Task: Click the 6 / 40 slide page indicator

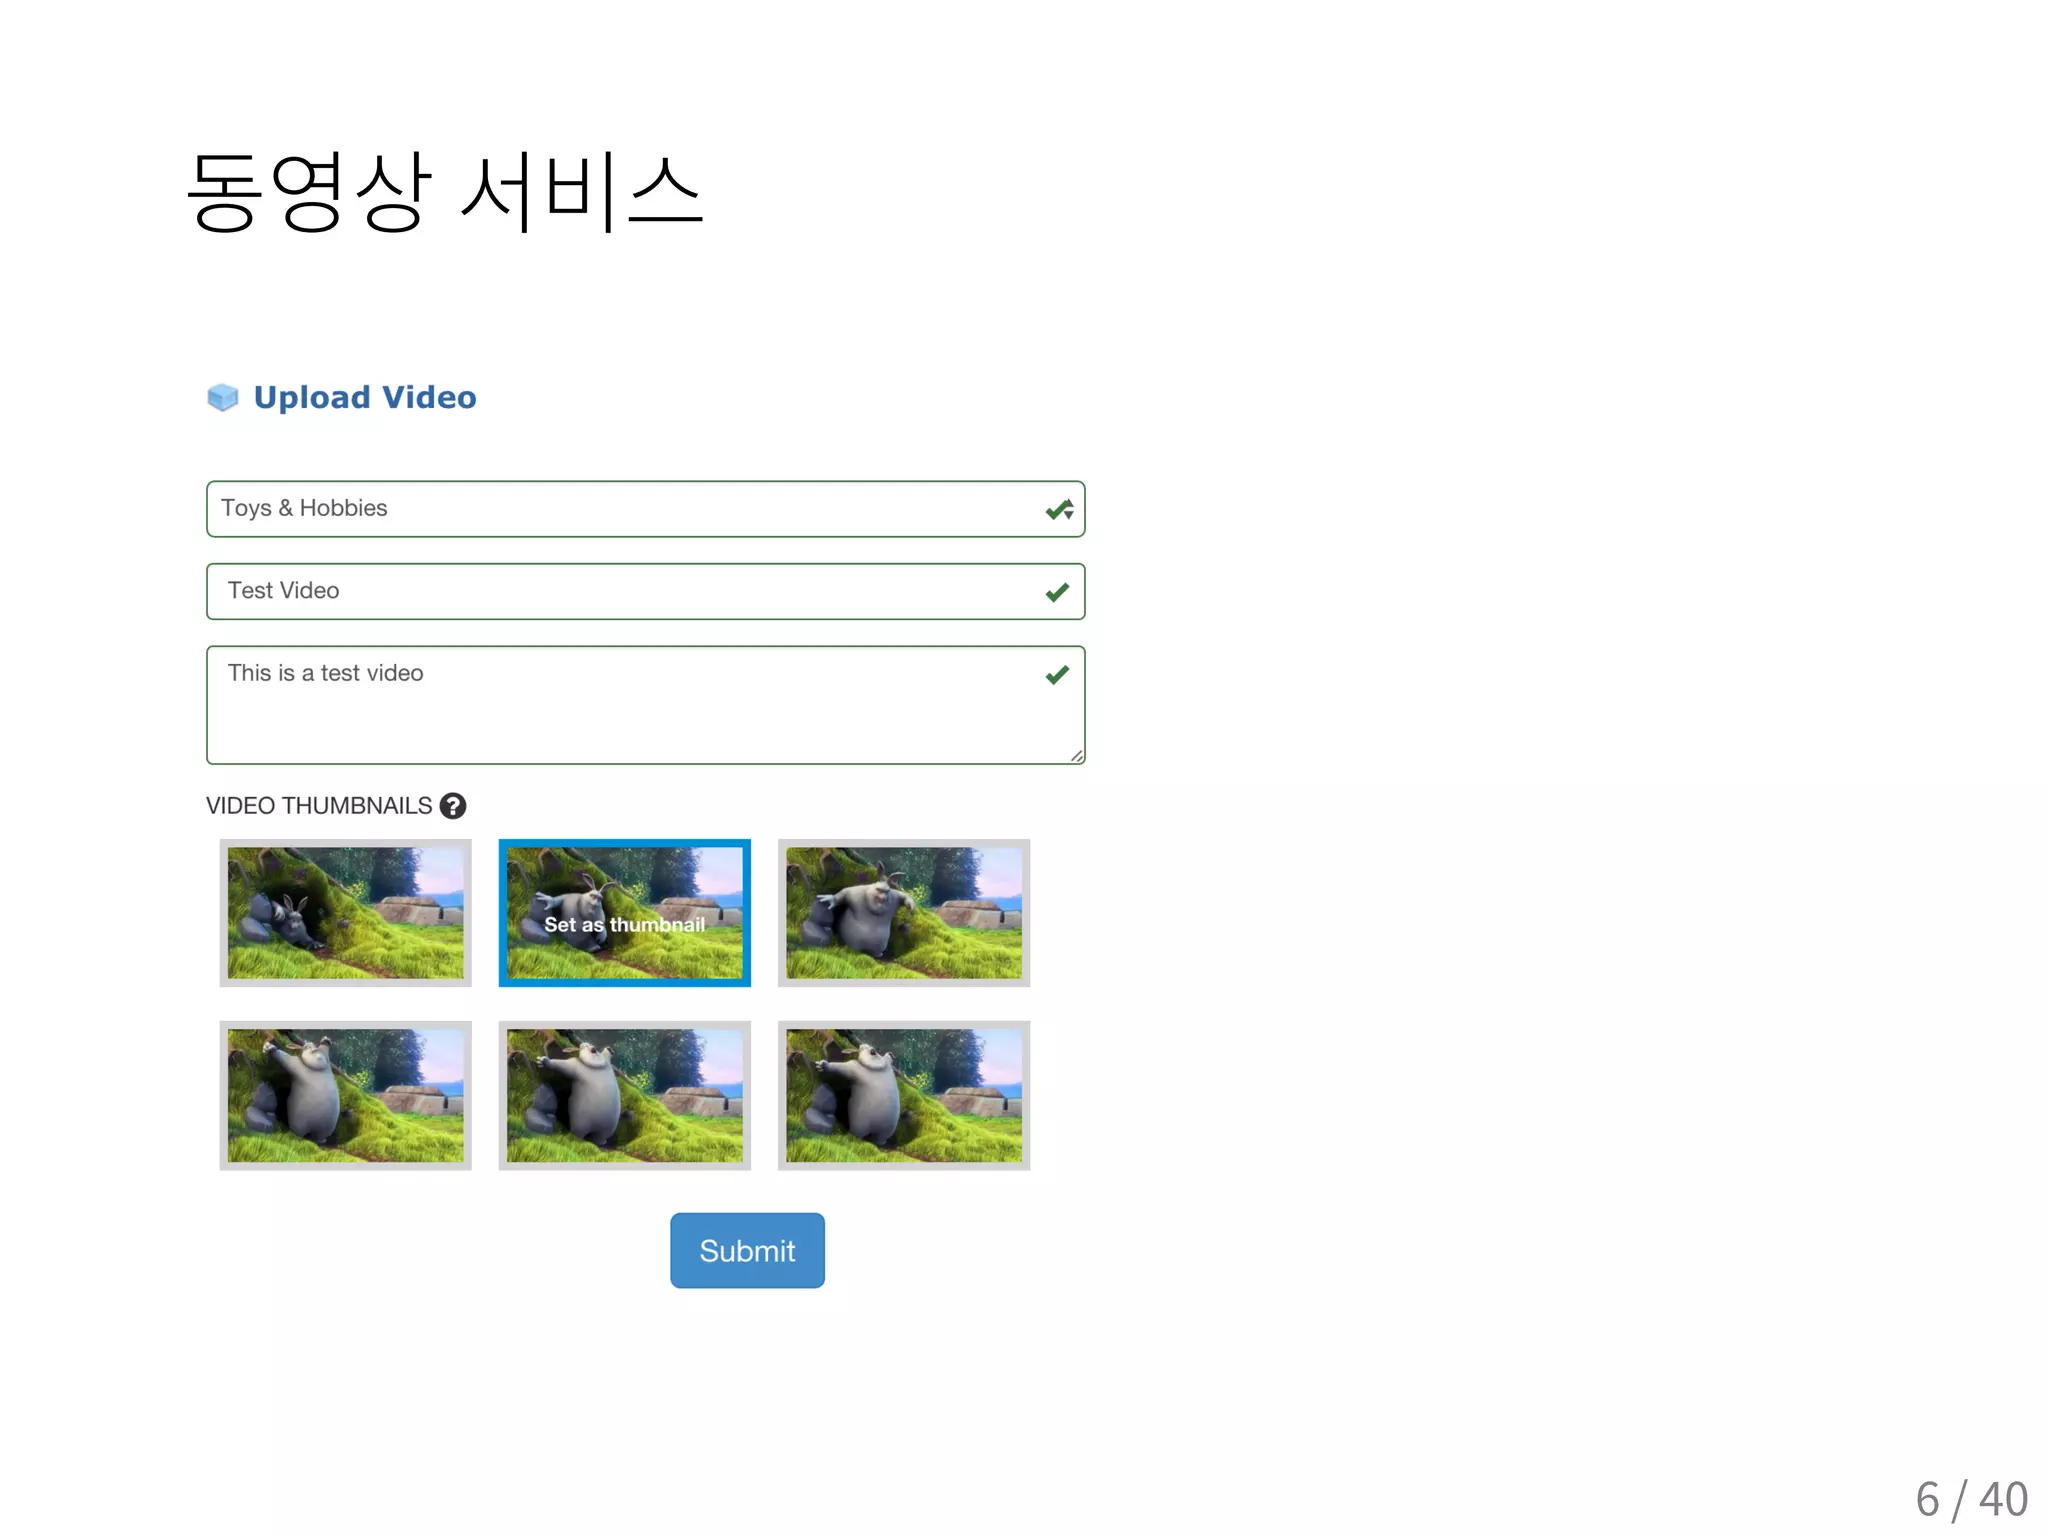Action: click(x=1971, y=1500)
